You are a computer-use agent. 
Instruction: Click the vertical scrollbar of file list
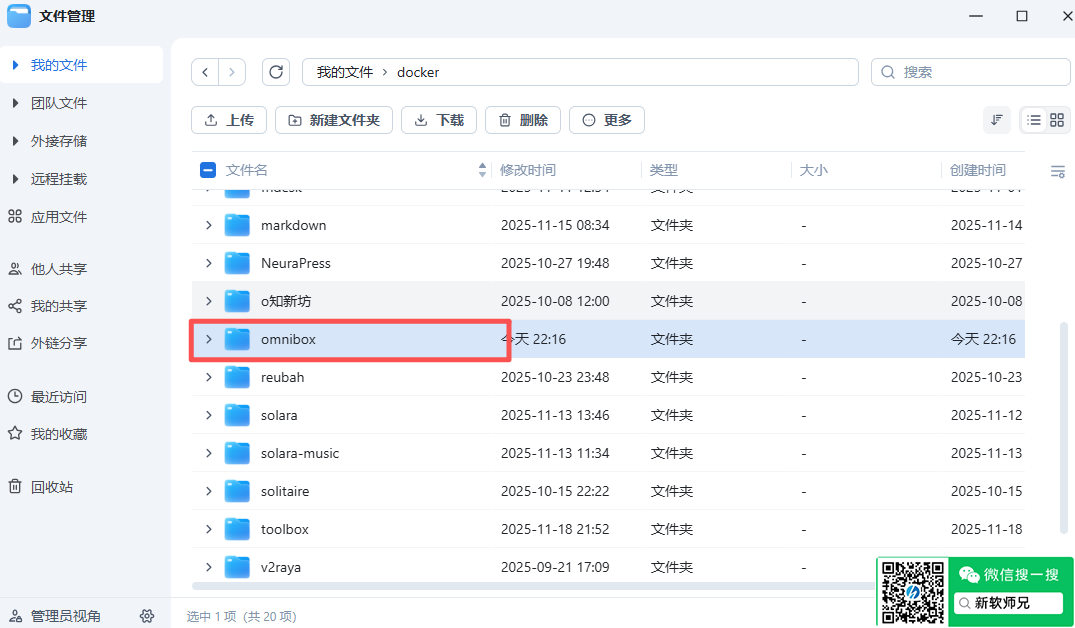point(1063,430)
